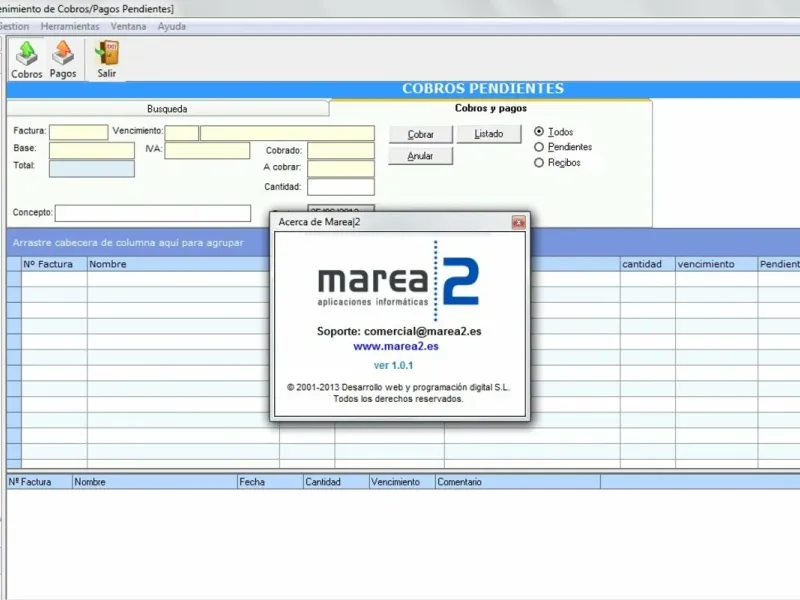Sort by lowercase vencimiento column header
The width and height of the screenshot is (800, 600).
point(717,264)
